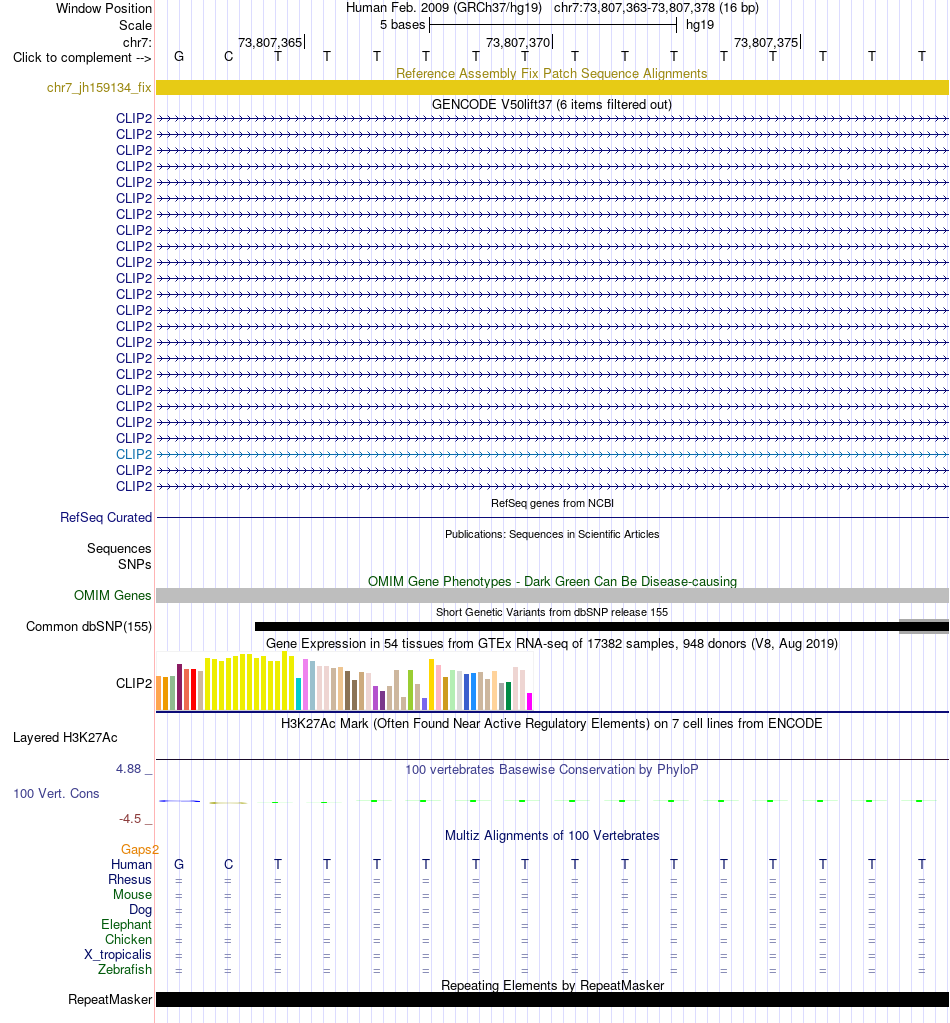The width and height of the screenshot is (950, 1023).
Task: Click 'Click to complement -->' to complement bases
Action: (82, 57)
